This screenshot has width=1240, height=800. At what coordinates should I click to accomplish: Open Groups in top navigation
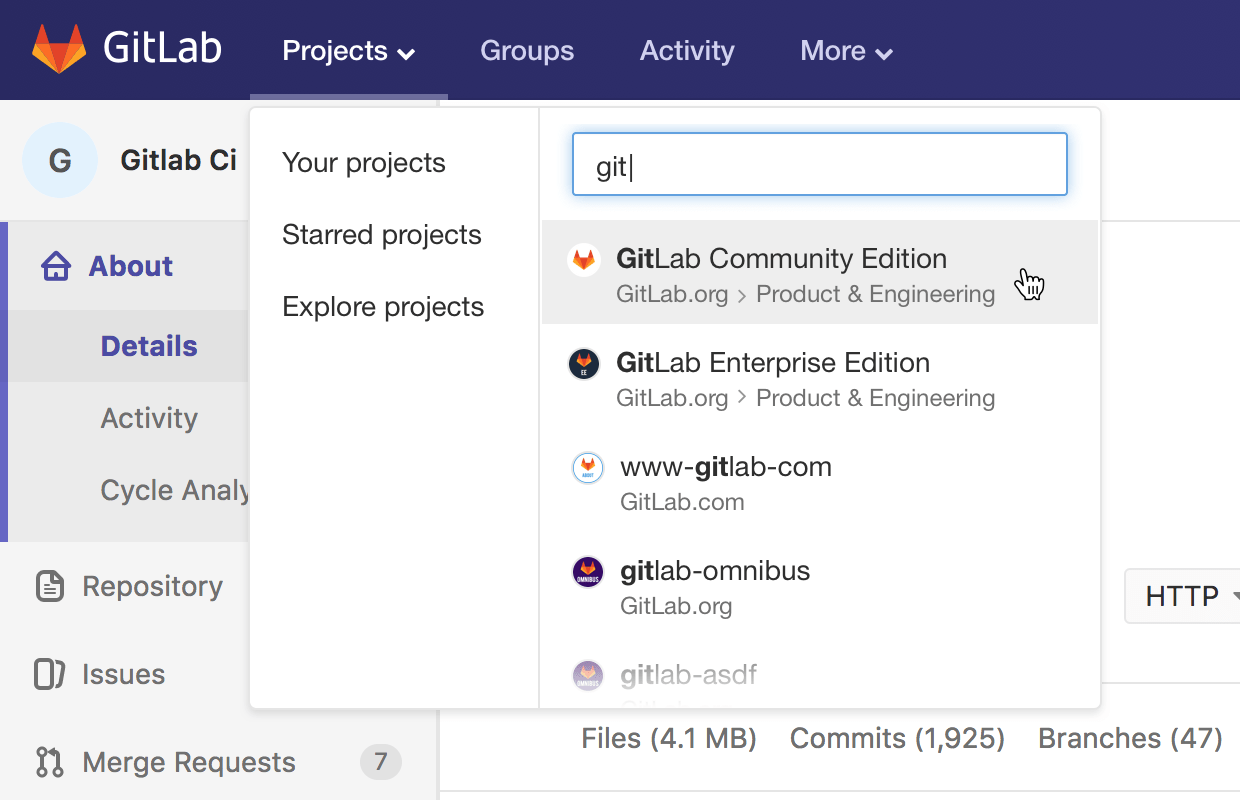tap(527, 51)
